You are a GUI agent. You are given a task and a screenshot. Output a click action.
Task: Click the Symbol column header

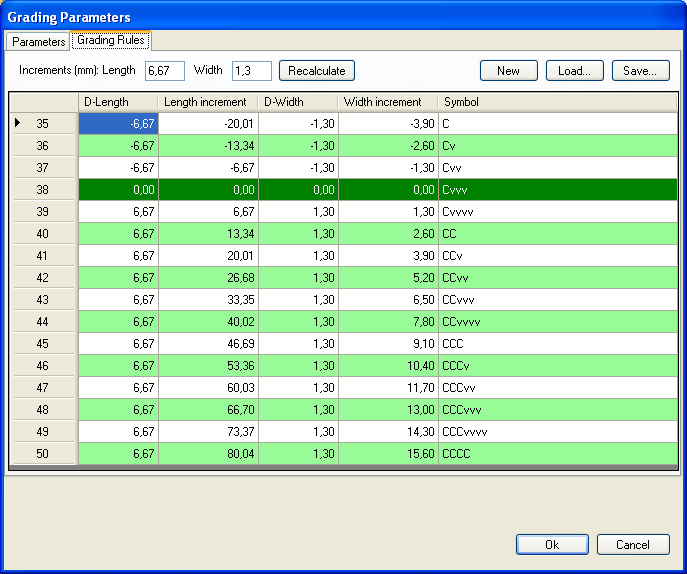tap(558, 102)
